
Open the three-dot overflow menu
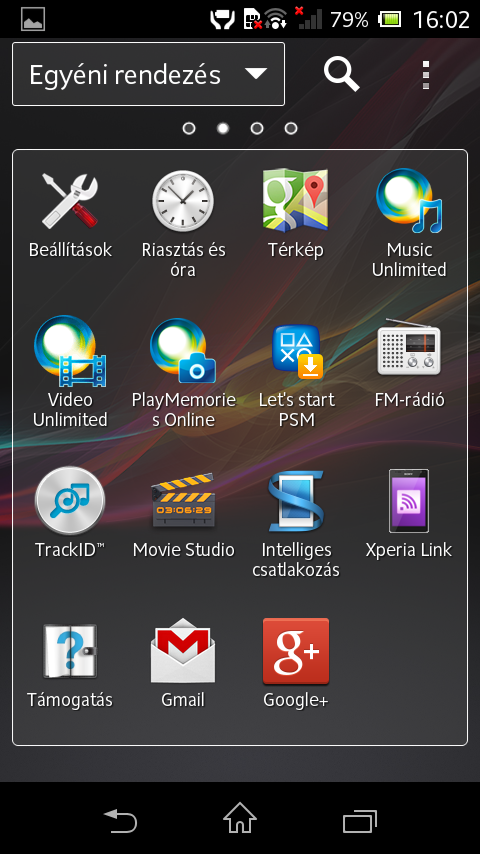(x=426, y=75)
